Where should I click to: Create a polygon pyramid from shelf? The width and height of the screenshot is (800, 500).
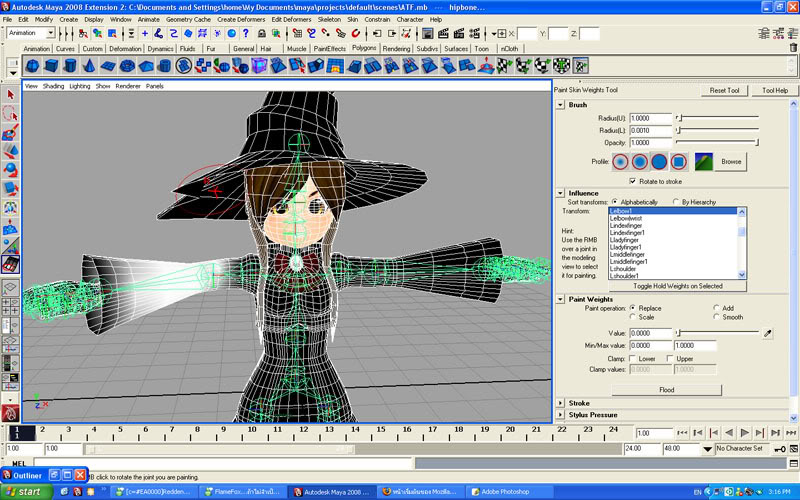point(145,66)
